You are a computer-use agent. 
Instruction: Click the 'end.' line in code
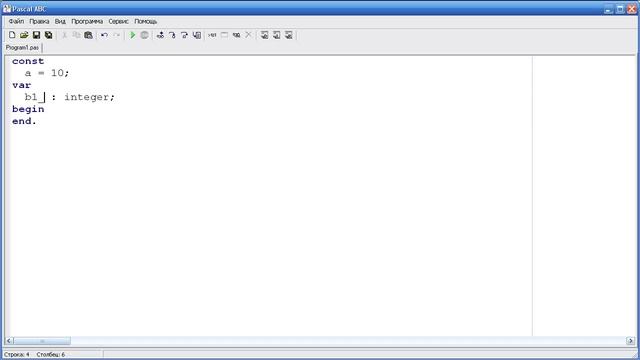click(x=24, y=121)
